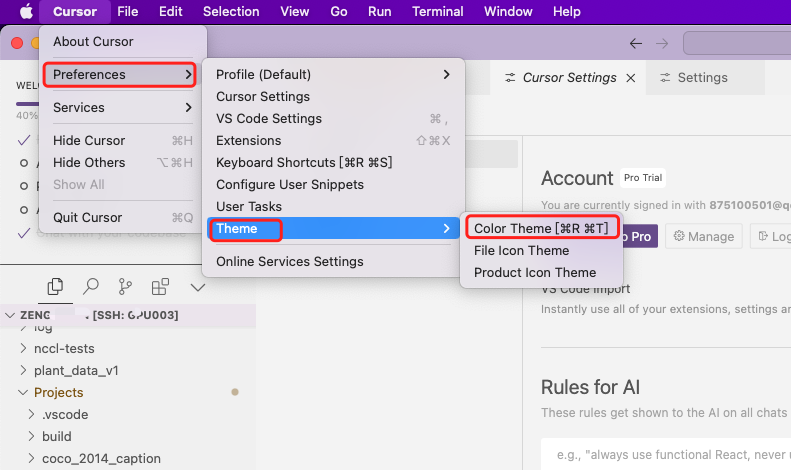Click the Manage button
The height and width of the screenshot is (470, 791).
[704, 236]
